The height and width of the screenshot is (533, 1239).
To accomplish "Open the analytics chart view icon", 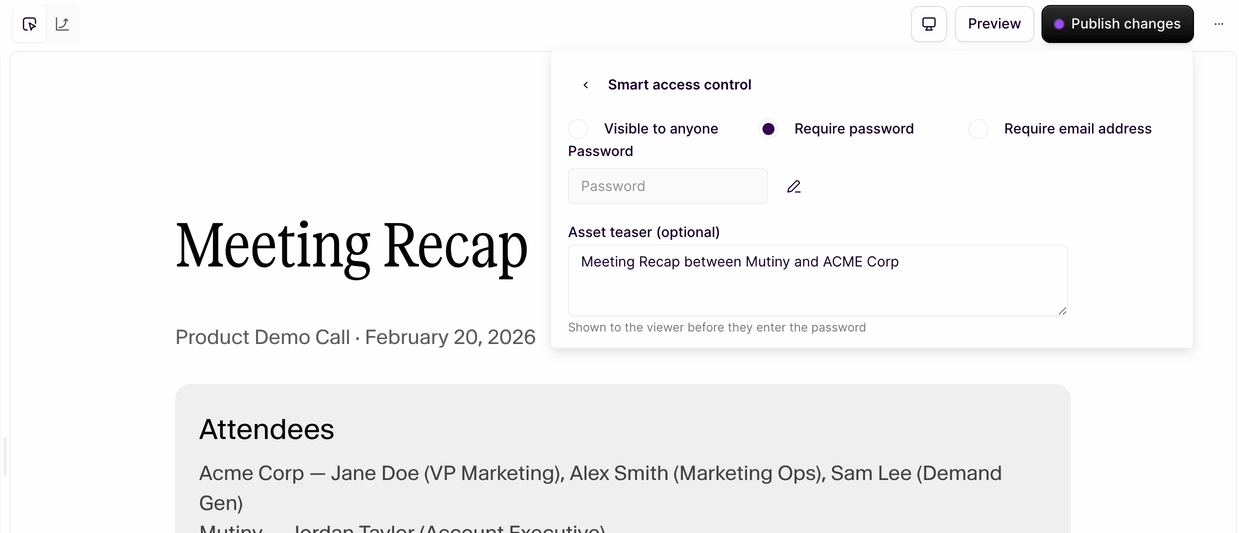I will tap(63, 24).
